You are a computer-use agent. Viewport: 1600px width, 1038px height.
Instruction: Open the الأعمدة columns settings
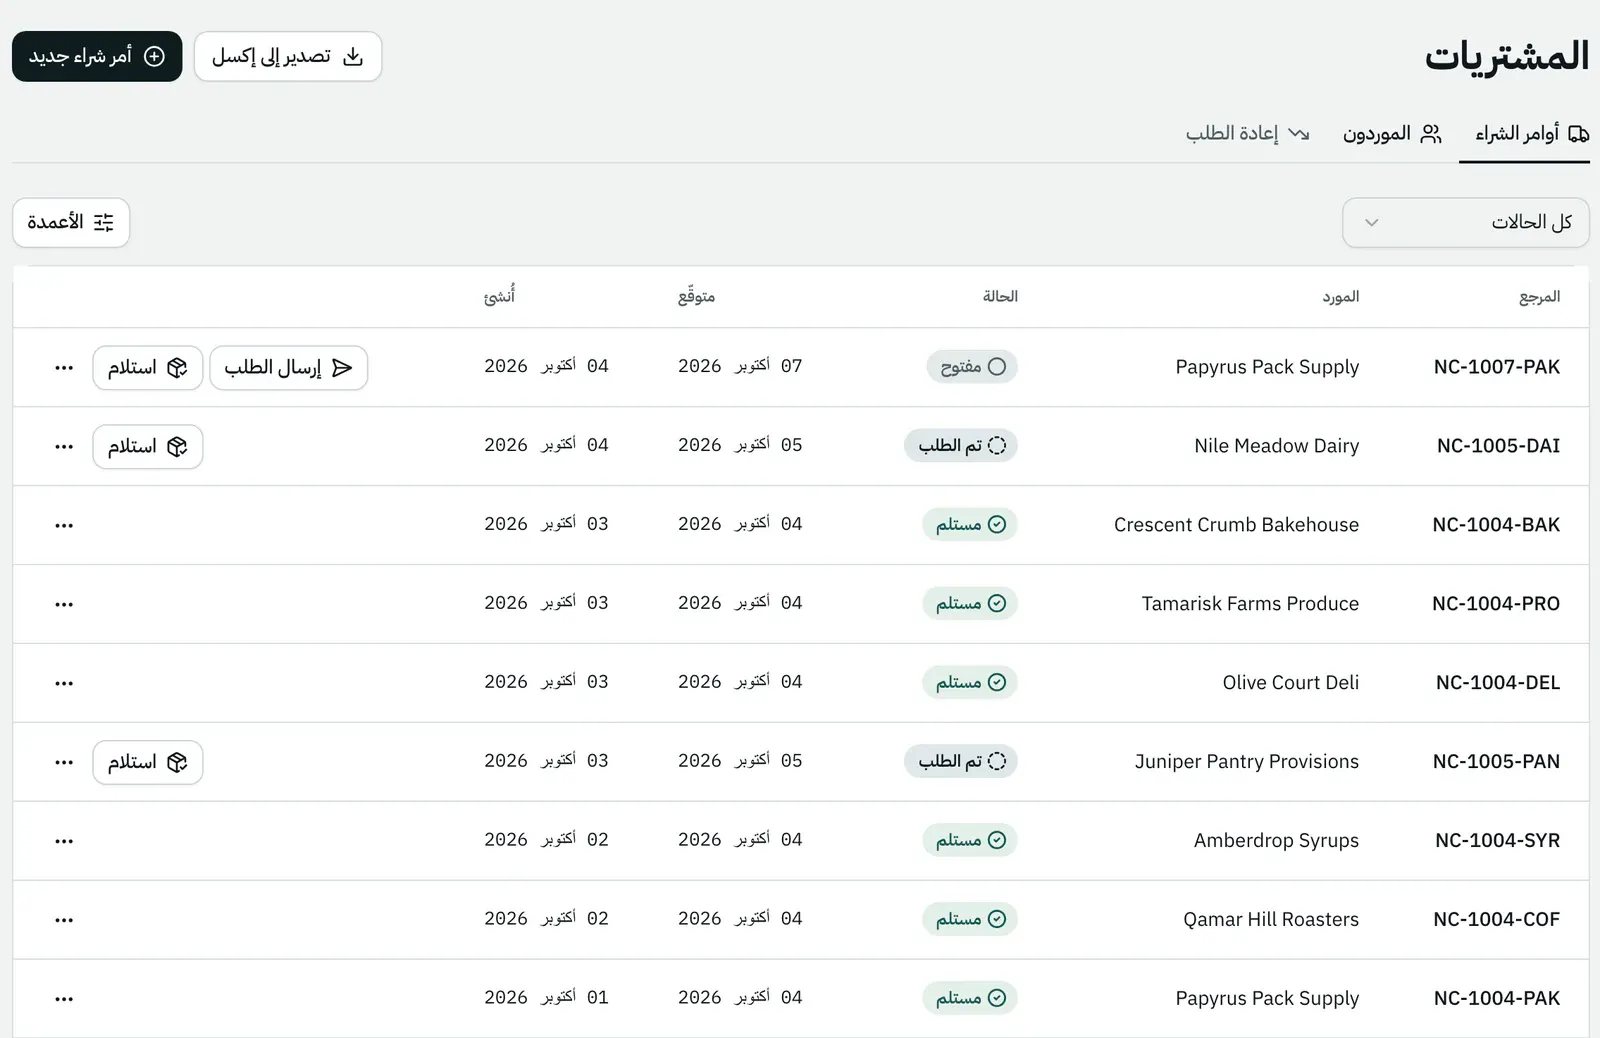pyautogui.click(x=71, y=222)
